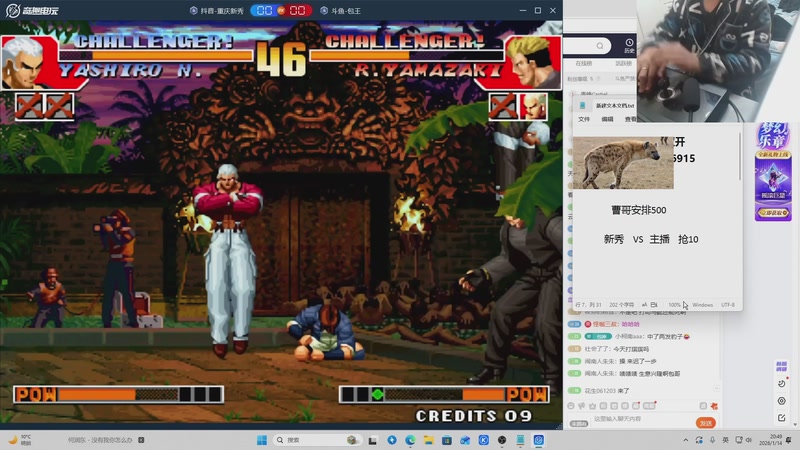Switch to the 在线榜 tab in chat panel
The width and height of the screenshot is (800, 450).
[584, 63]
